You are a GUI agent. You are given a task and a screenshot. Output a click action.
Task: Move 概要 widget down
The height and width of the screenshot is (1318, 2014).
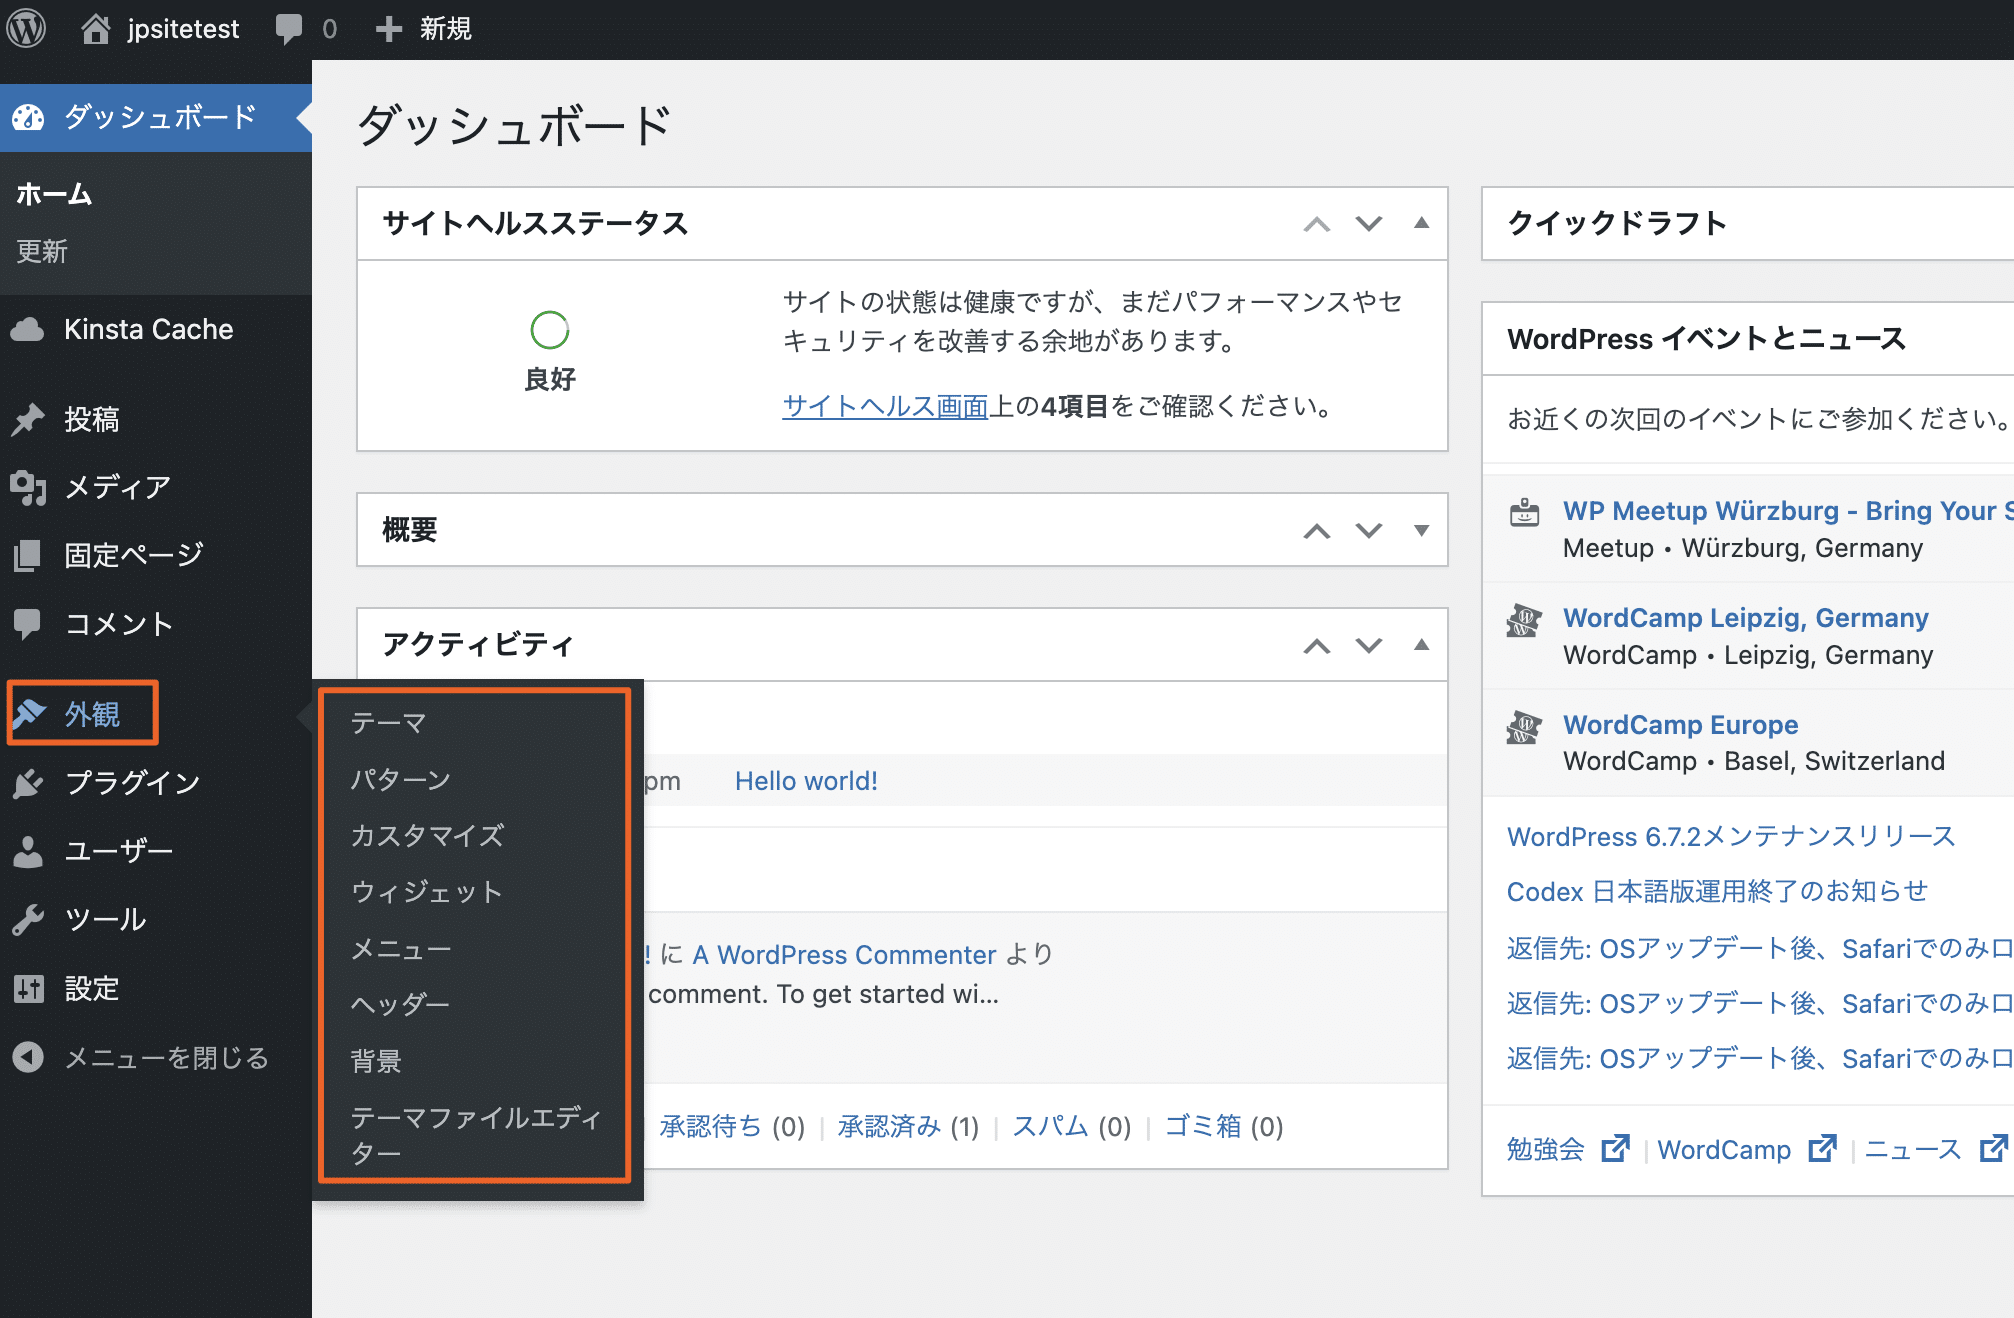(1369, 530)
